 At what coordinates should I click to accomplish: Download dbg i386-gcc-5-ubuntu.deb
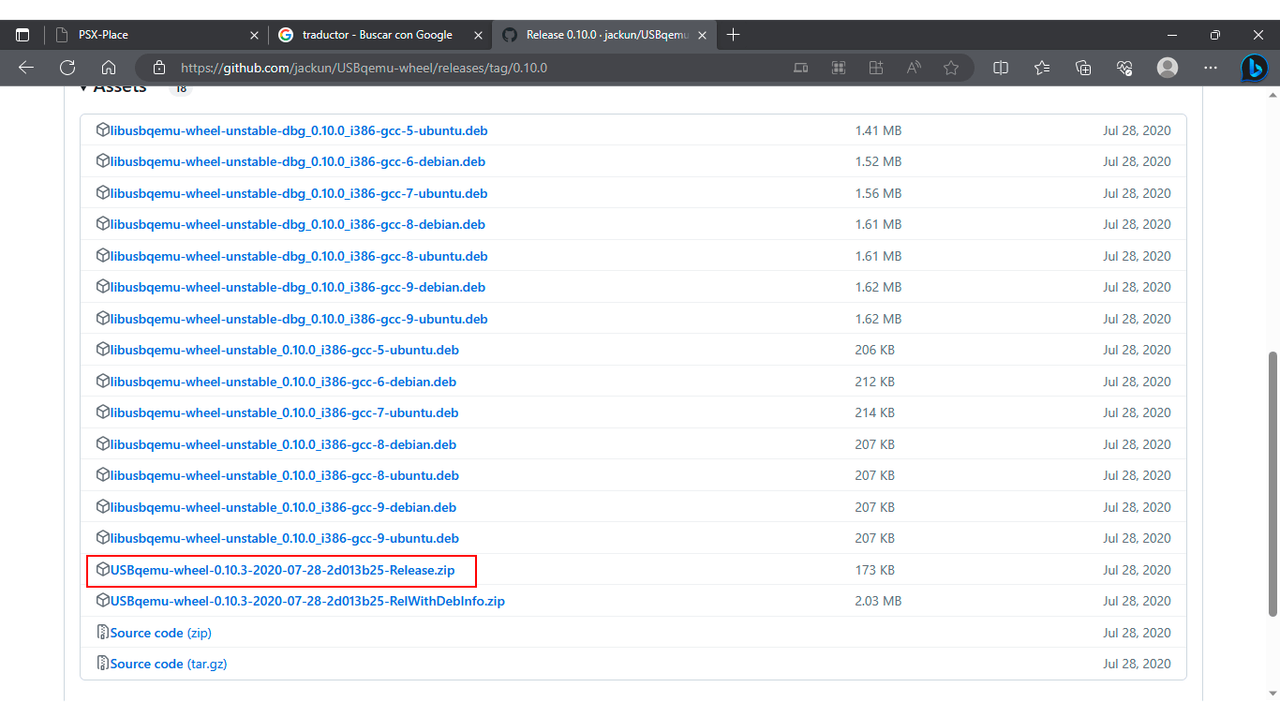pos(299,130)
